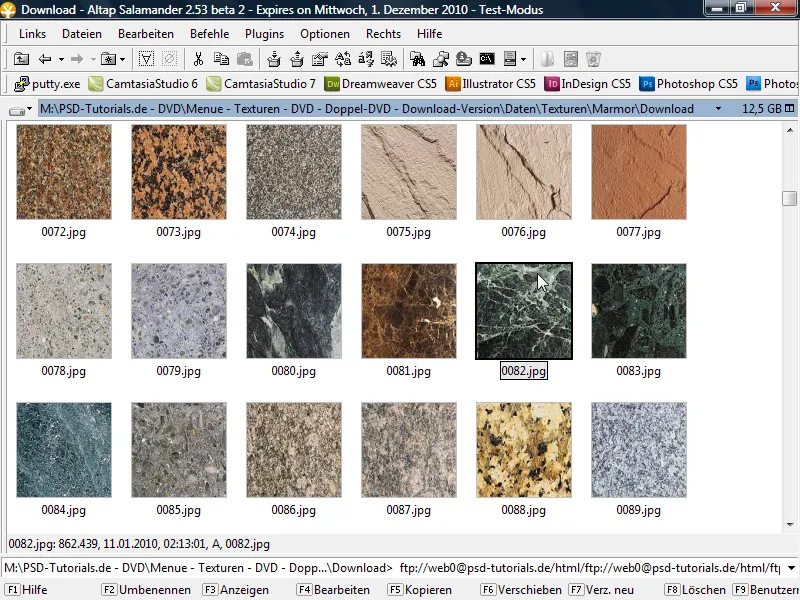This screenshot has width=800, height=600.
Task: Open Find Files binoculars icon
Action: (417, 59)
